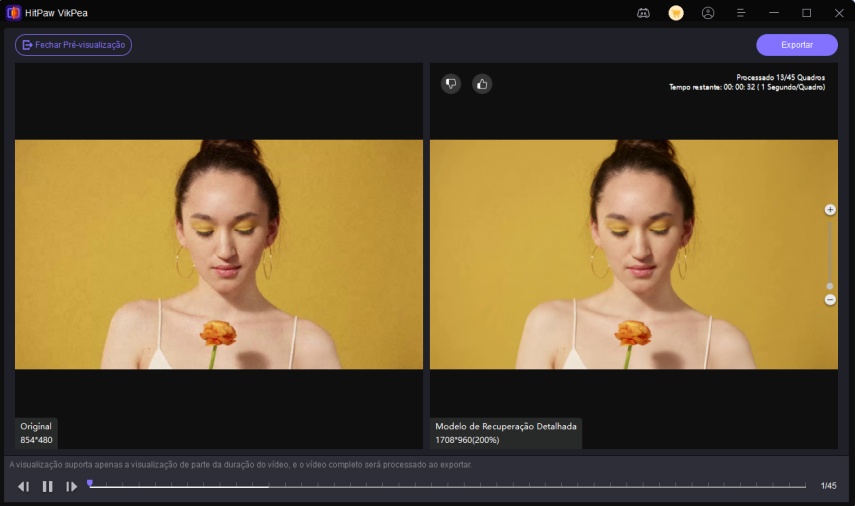Click Fechar Pré-visualização button

point(74,45)
